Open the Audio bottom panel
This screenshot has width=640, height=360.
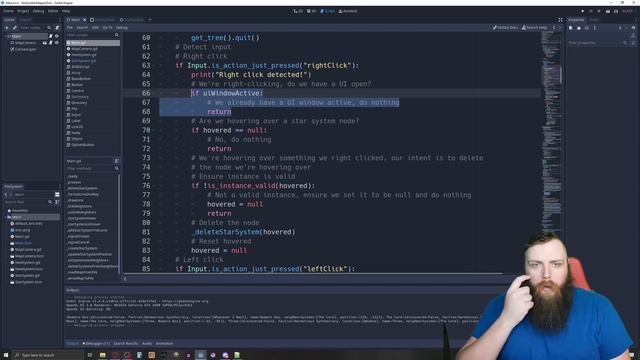(x=147, y=344)
